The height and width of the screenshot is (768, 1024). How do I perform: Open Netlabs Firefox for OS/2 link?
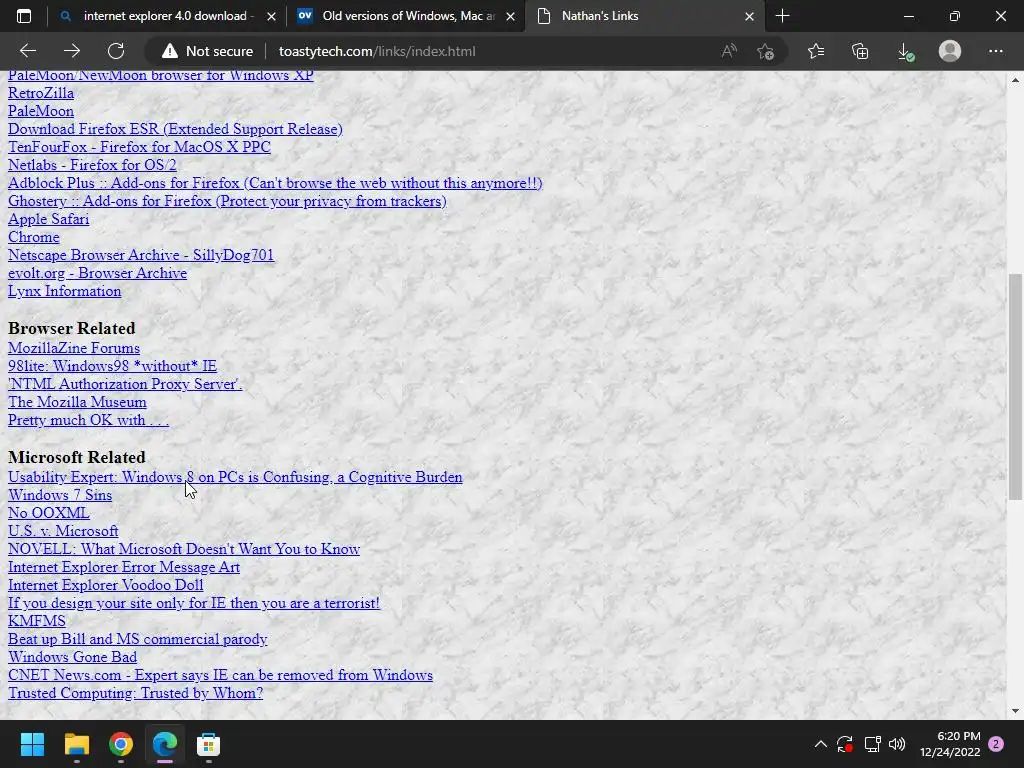coord(92,165)
